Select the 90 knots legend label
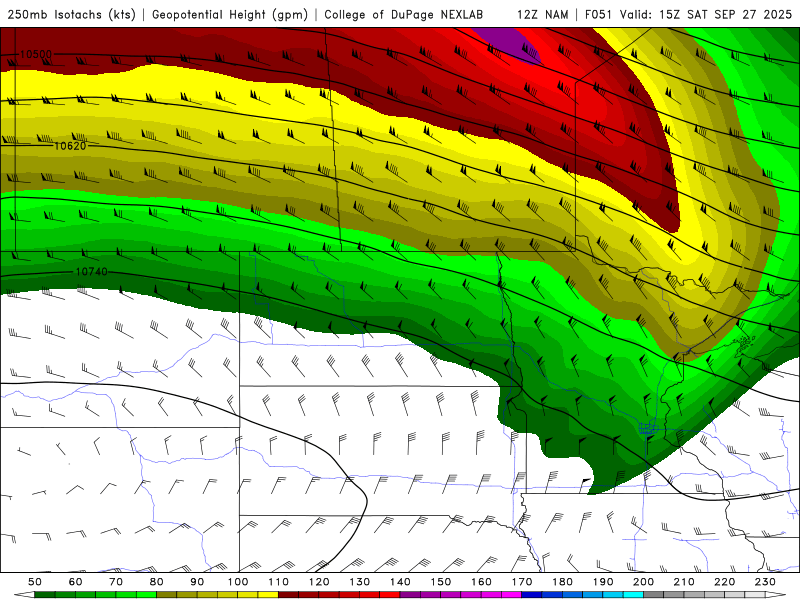Viewport: 800px width, 600px height. click(x=197, y=582)
